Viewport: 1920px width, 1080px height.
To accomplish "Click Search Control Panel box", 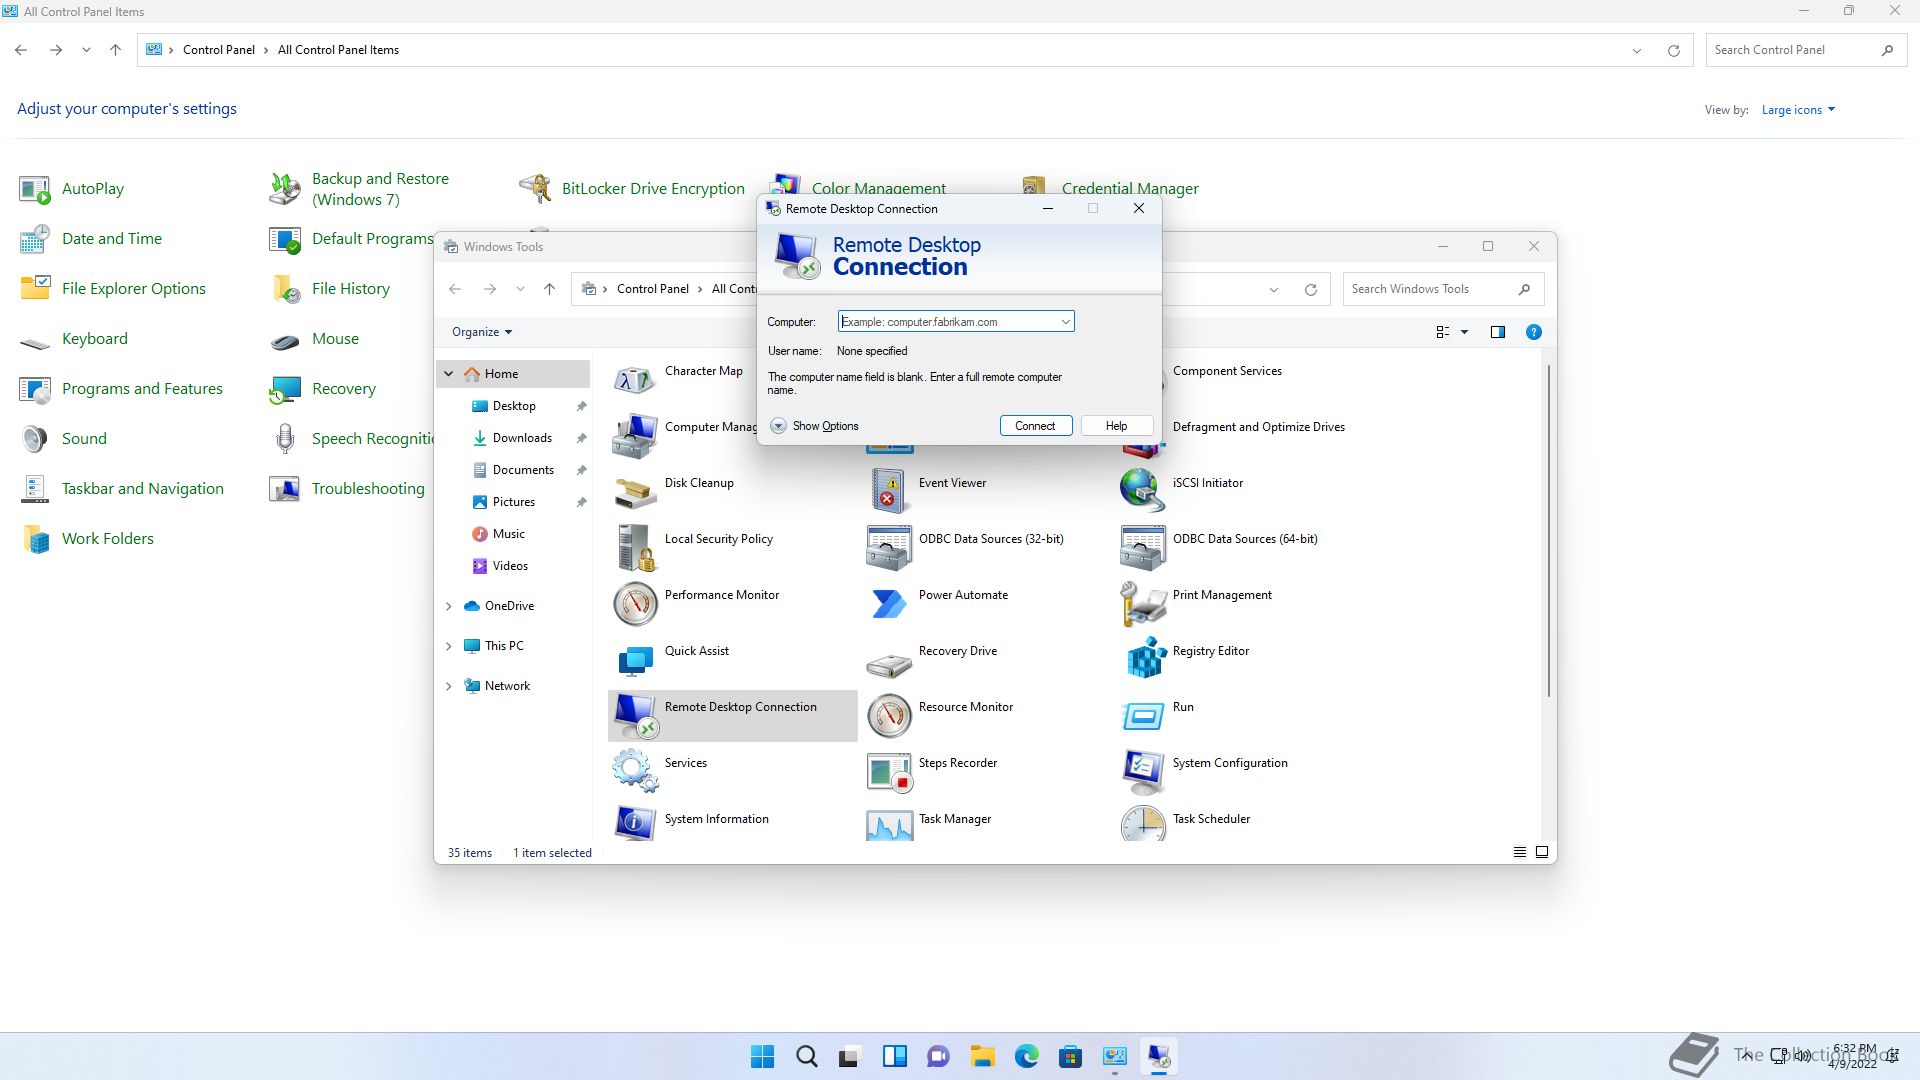I will coord(1804,50).
